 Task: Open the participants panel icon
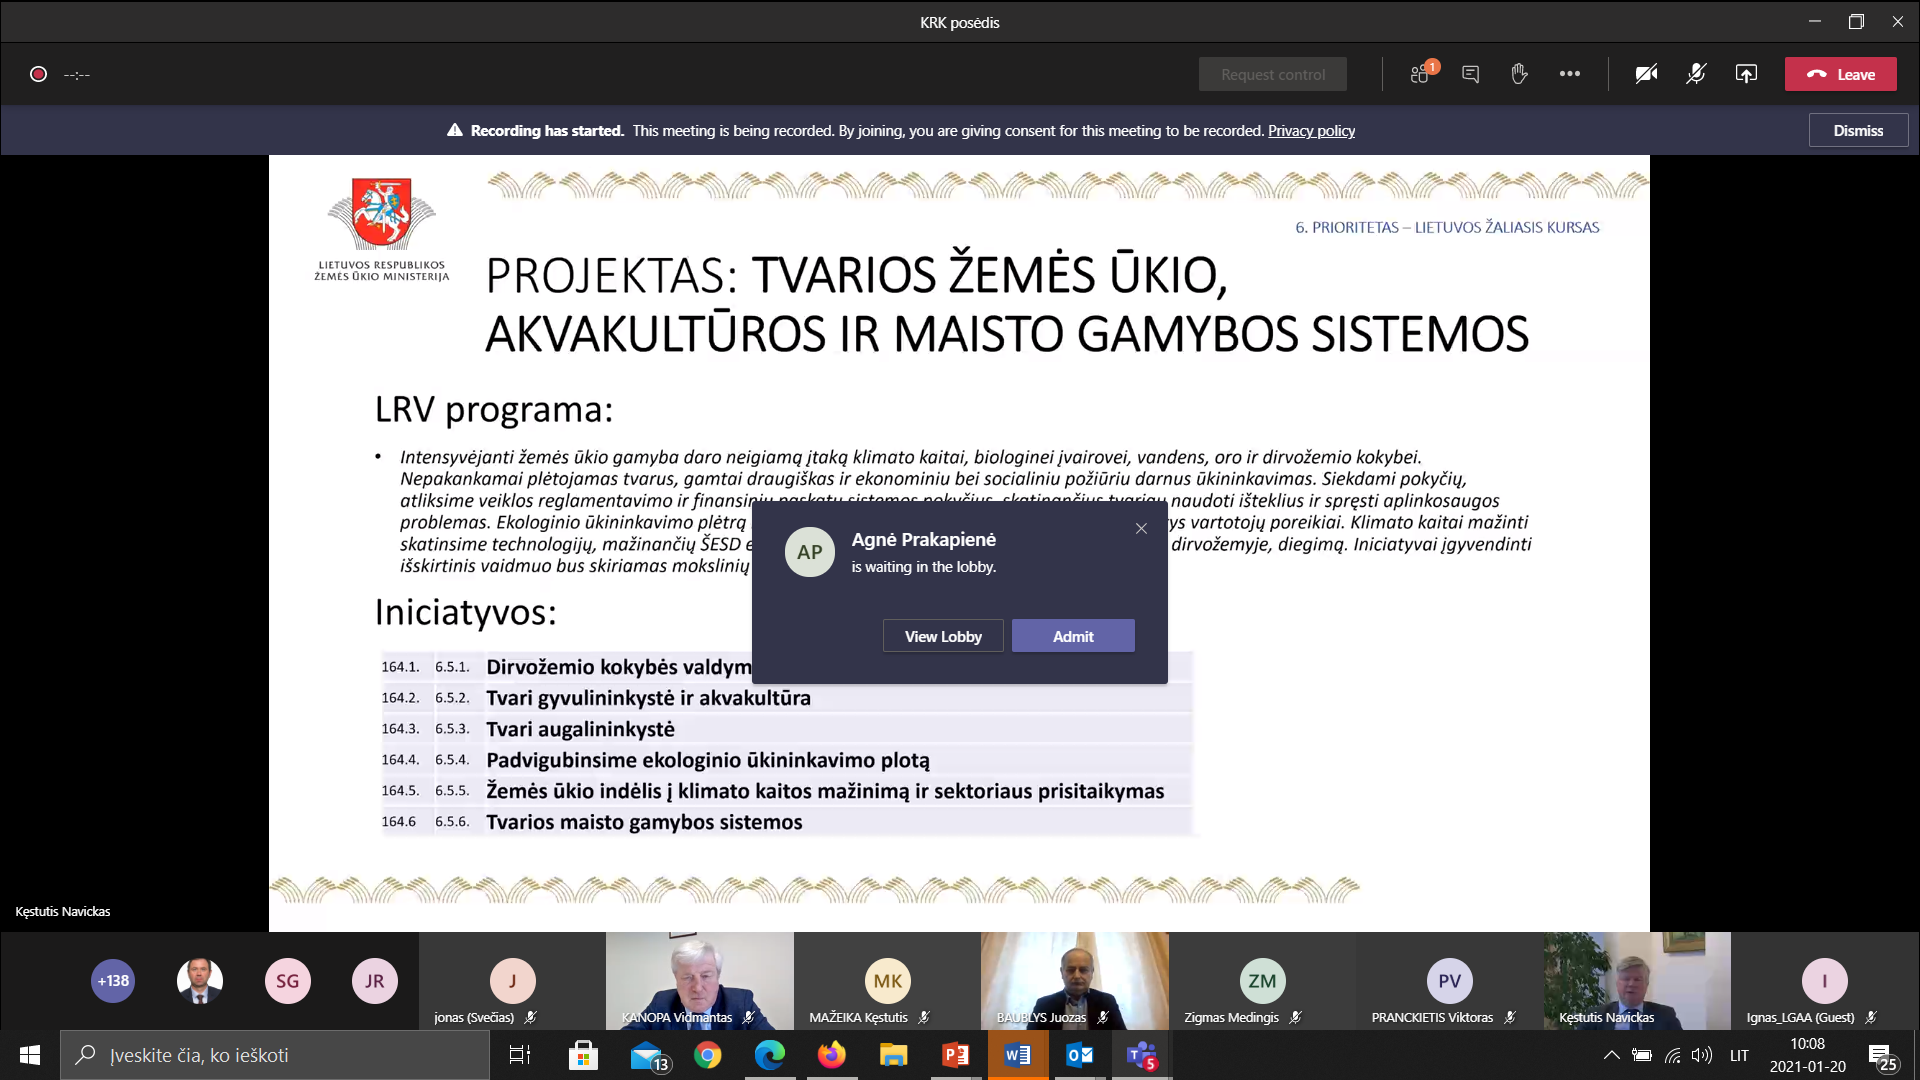coord(1420,74)
